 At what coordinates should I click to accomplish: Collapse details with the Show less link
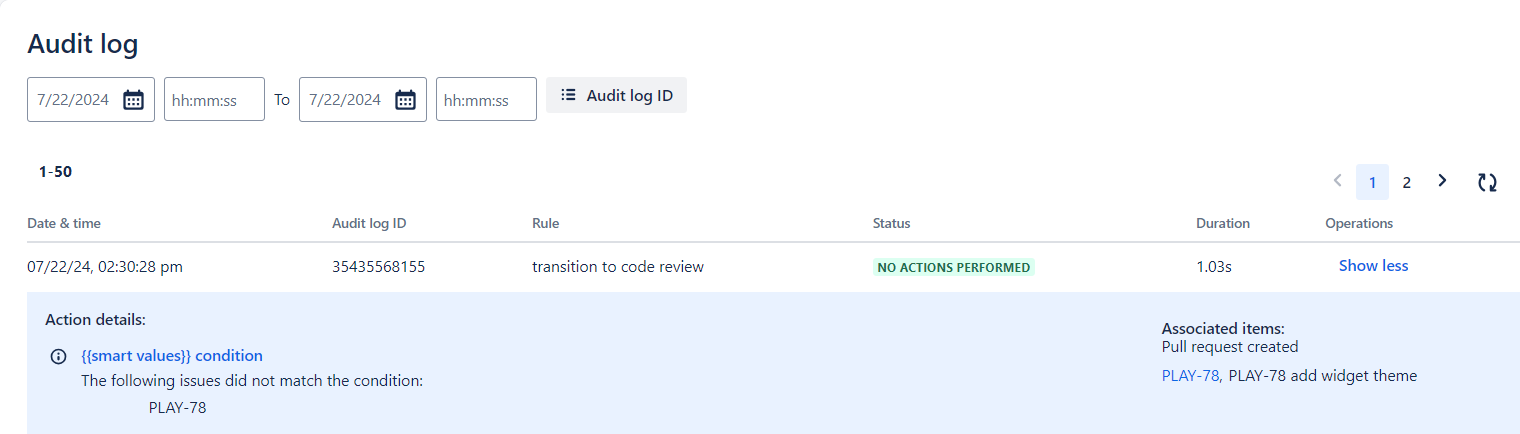1373,266
